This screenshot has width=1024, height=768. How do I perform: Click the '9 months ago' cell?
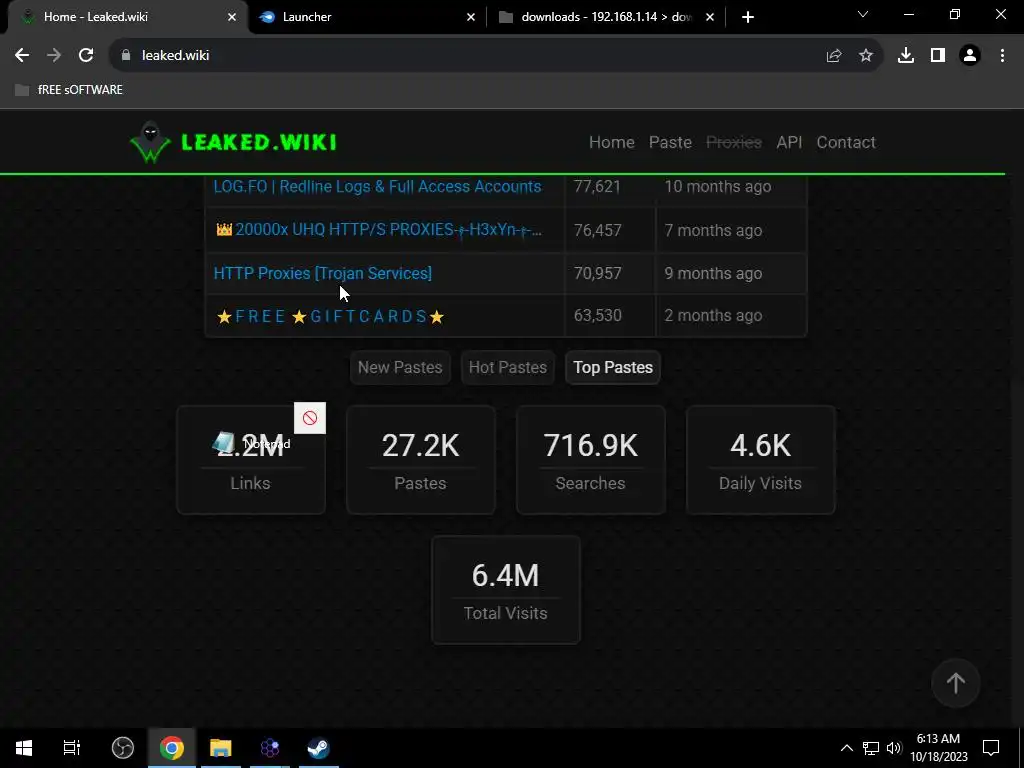731,273
